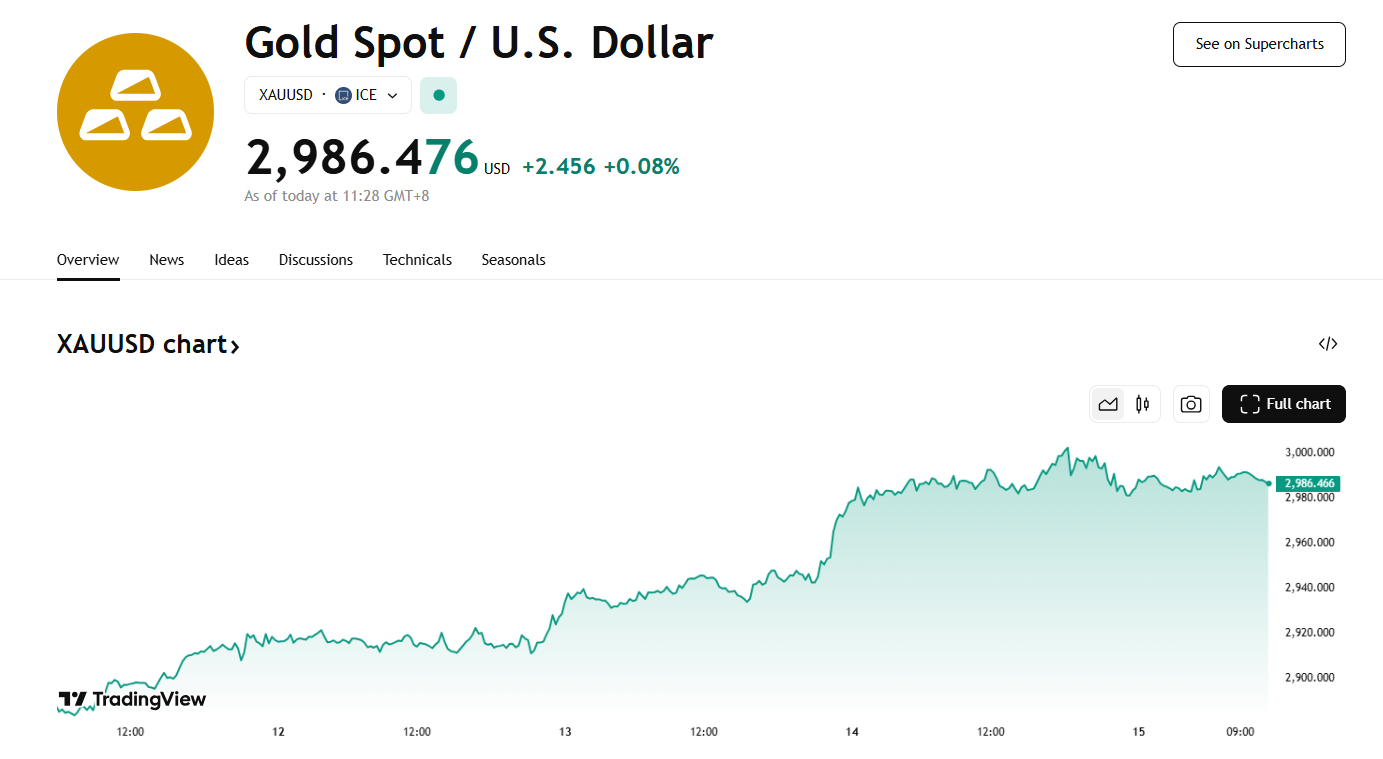Click the 2,986.466 current price label
The width and height of the screenshot is (1383, 759).
[1309, 483]
